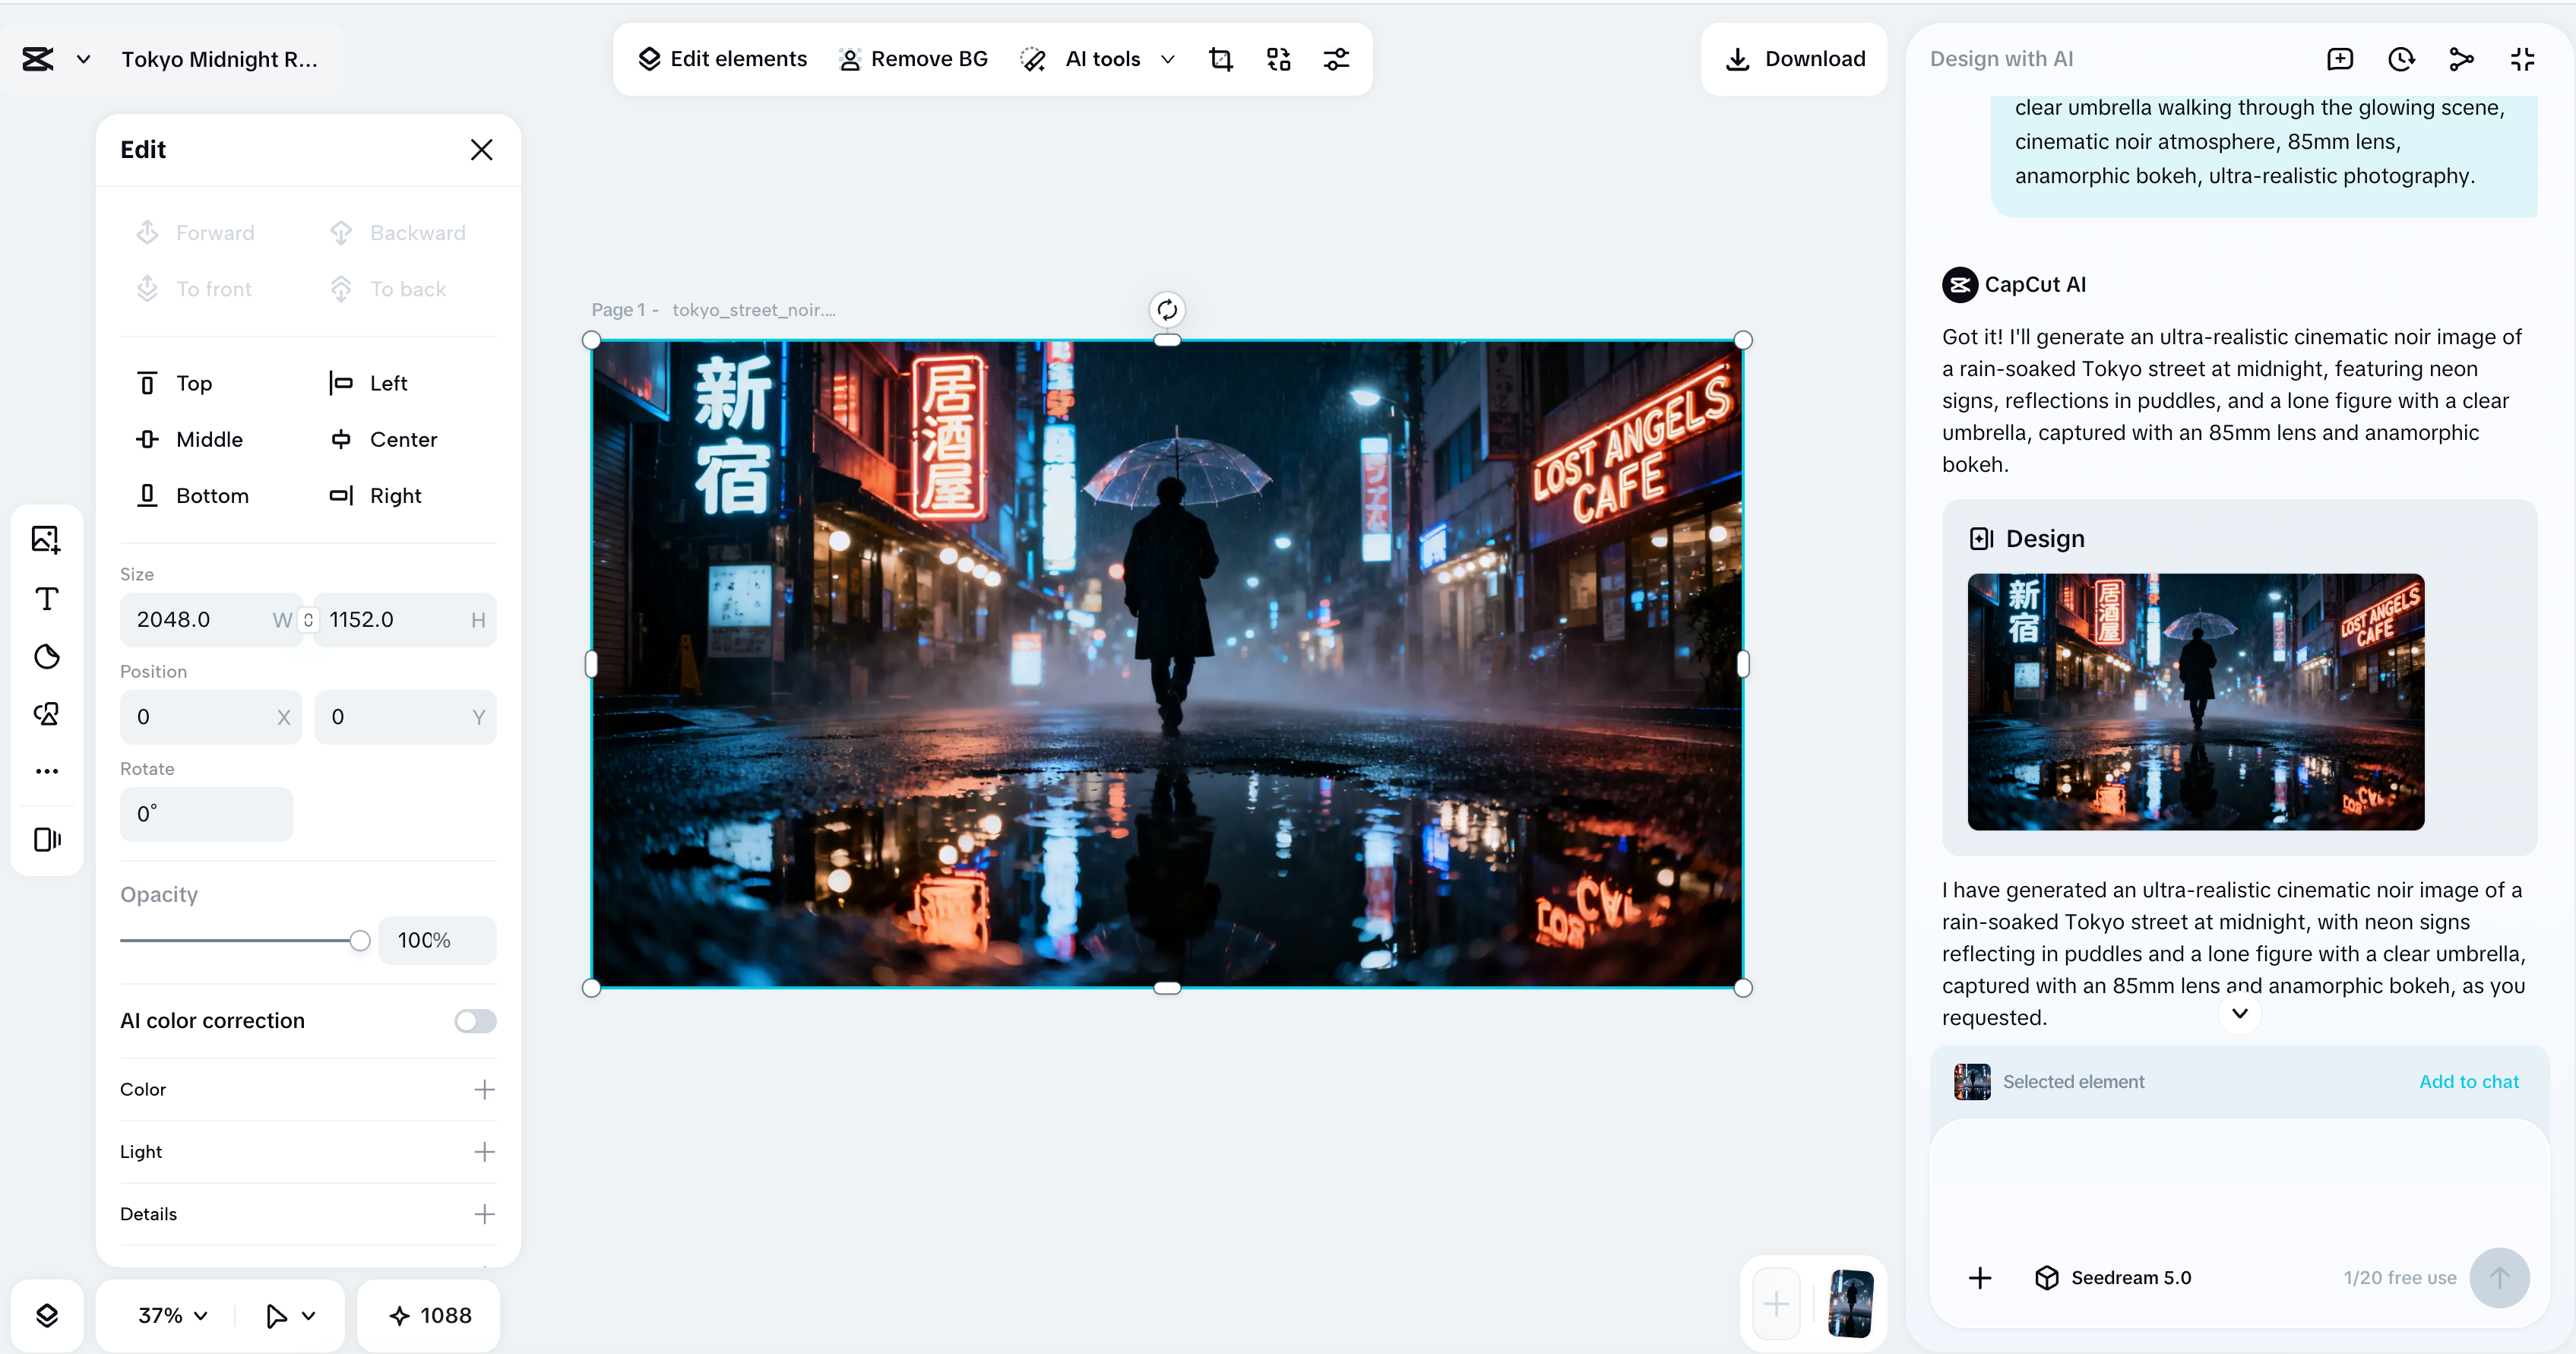This screenshot has width=2576, height=1354.
Task: Select the Shapes tool in the sidebar
Action: (x=46, y=656)
